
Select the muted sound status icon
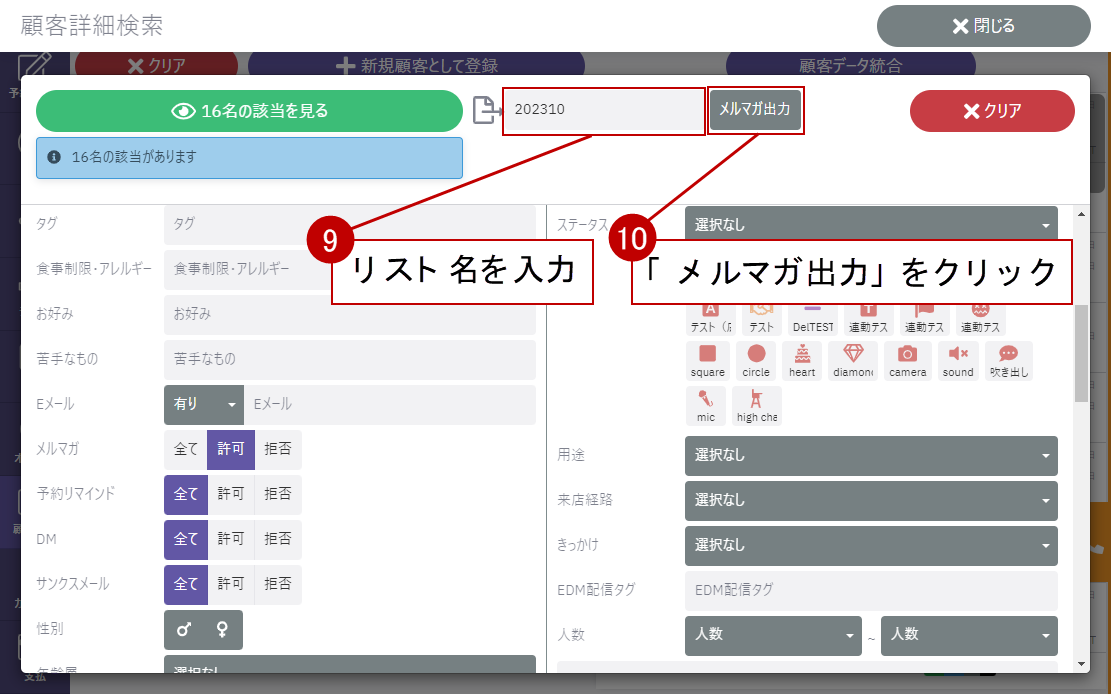click(x=957, y=359)
